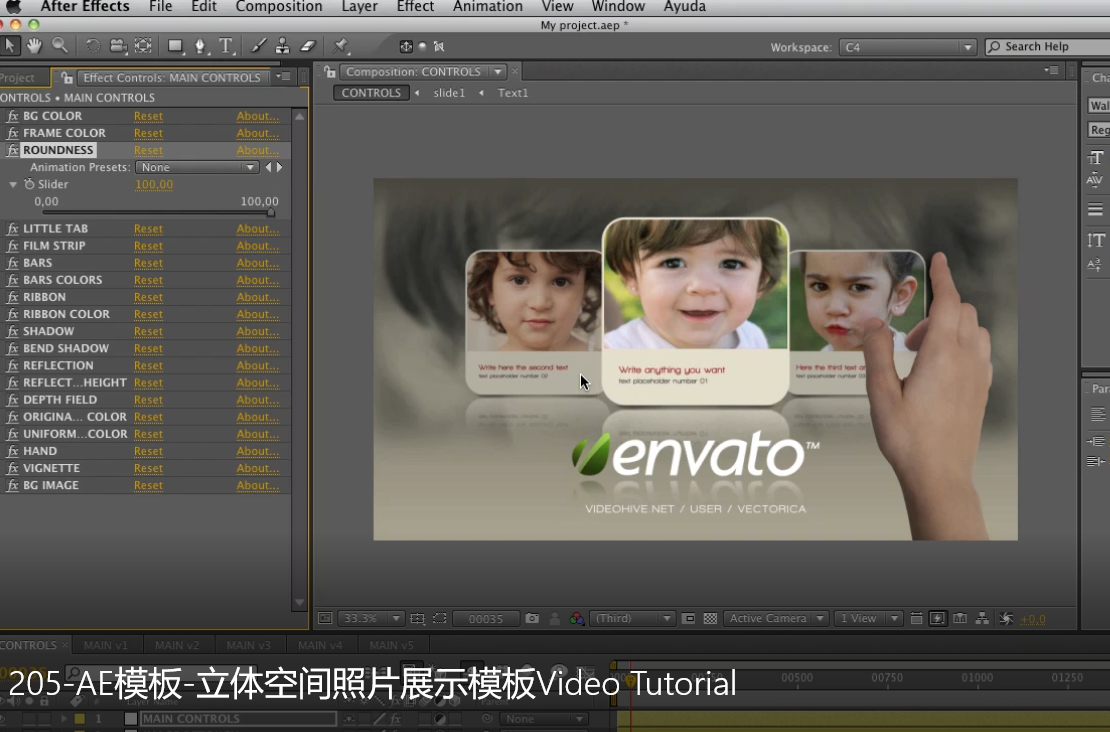Open the 1 View layout dropdown

point(868,619)
